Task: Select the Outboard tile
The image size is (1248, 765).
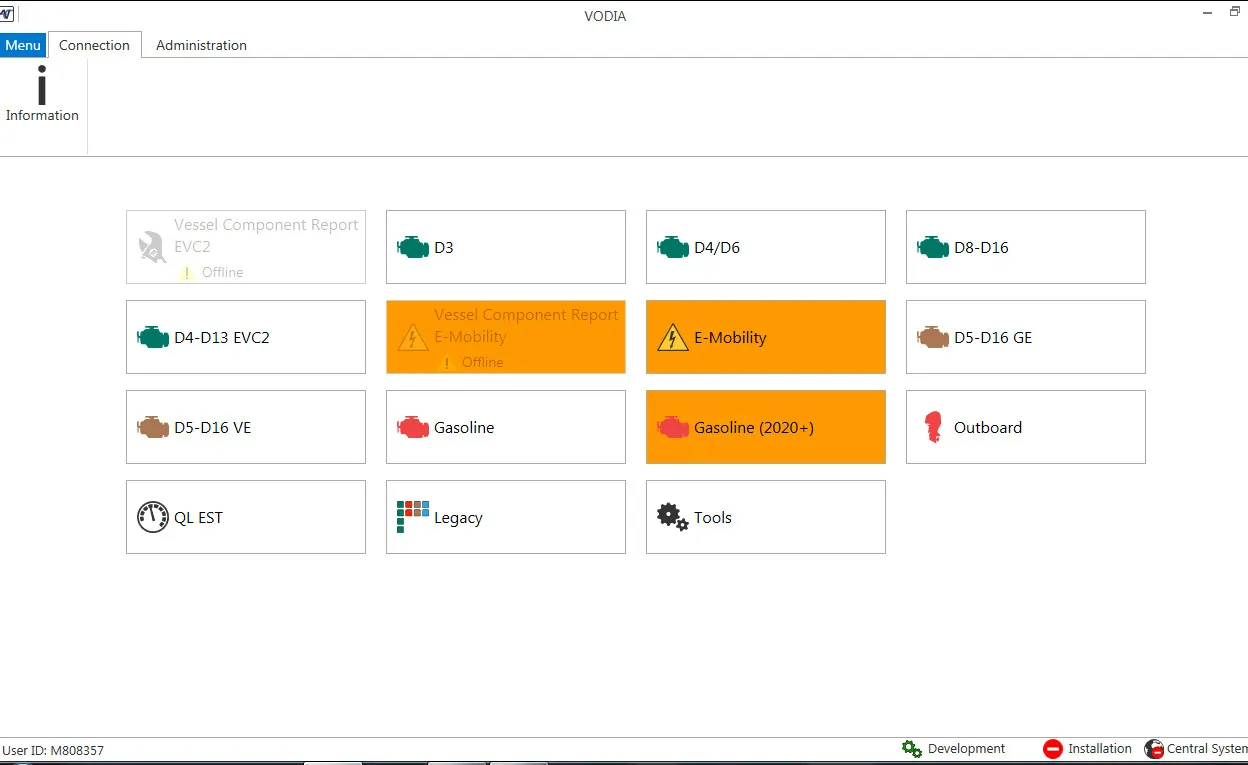Action: tap(1026, 427)
